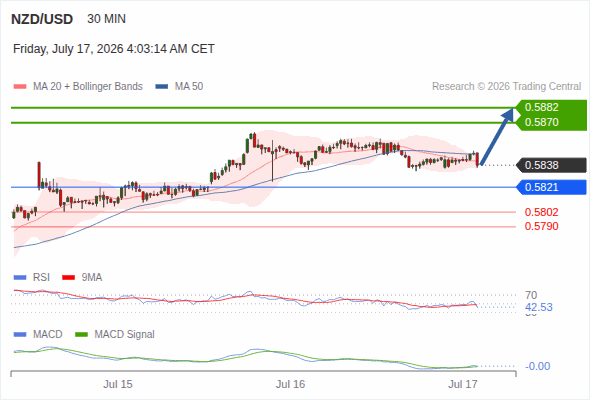Click the green MACD Signal legend marker
Viewport: 590px width, 400px height.
point(81,335)
